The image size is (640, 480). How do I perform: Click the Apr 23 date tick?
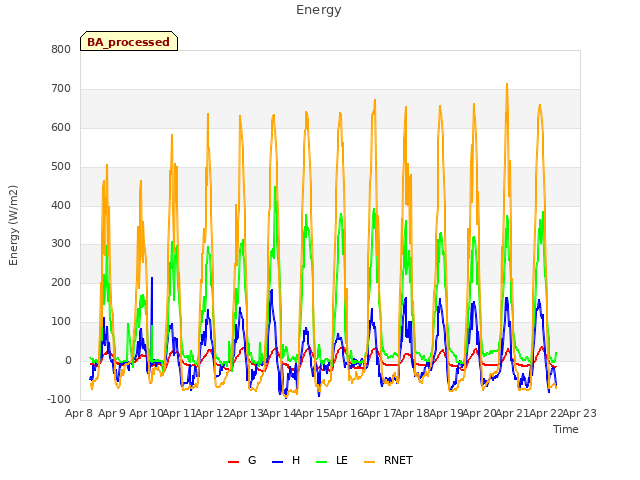(580, 413)
